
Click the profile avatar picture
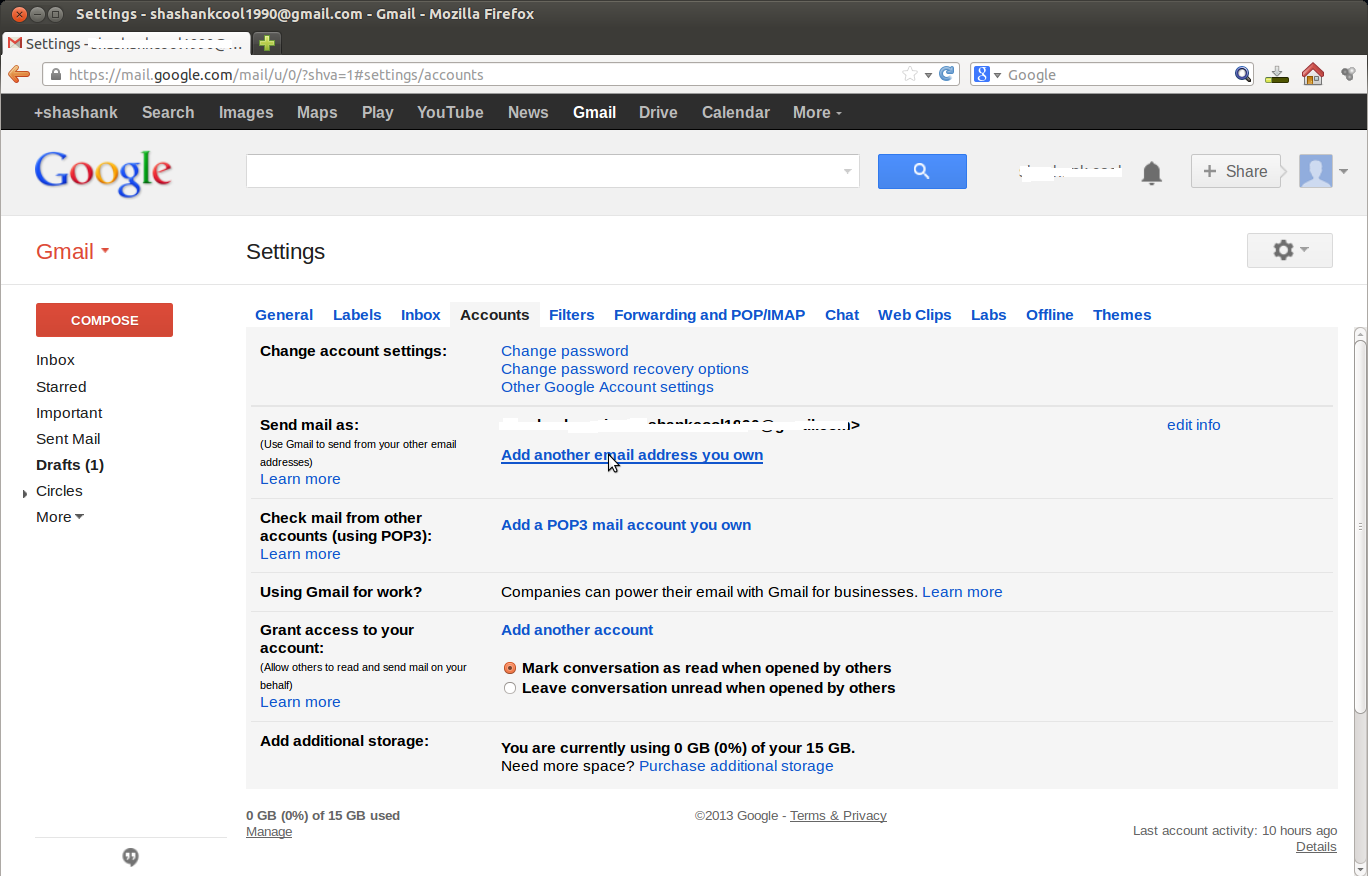pos(1316,171)
